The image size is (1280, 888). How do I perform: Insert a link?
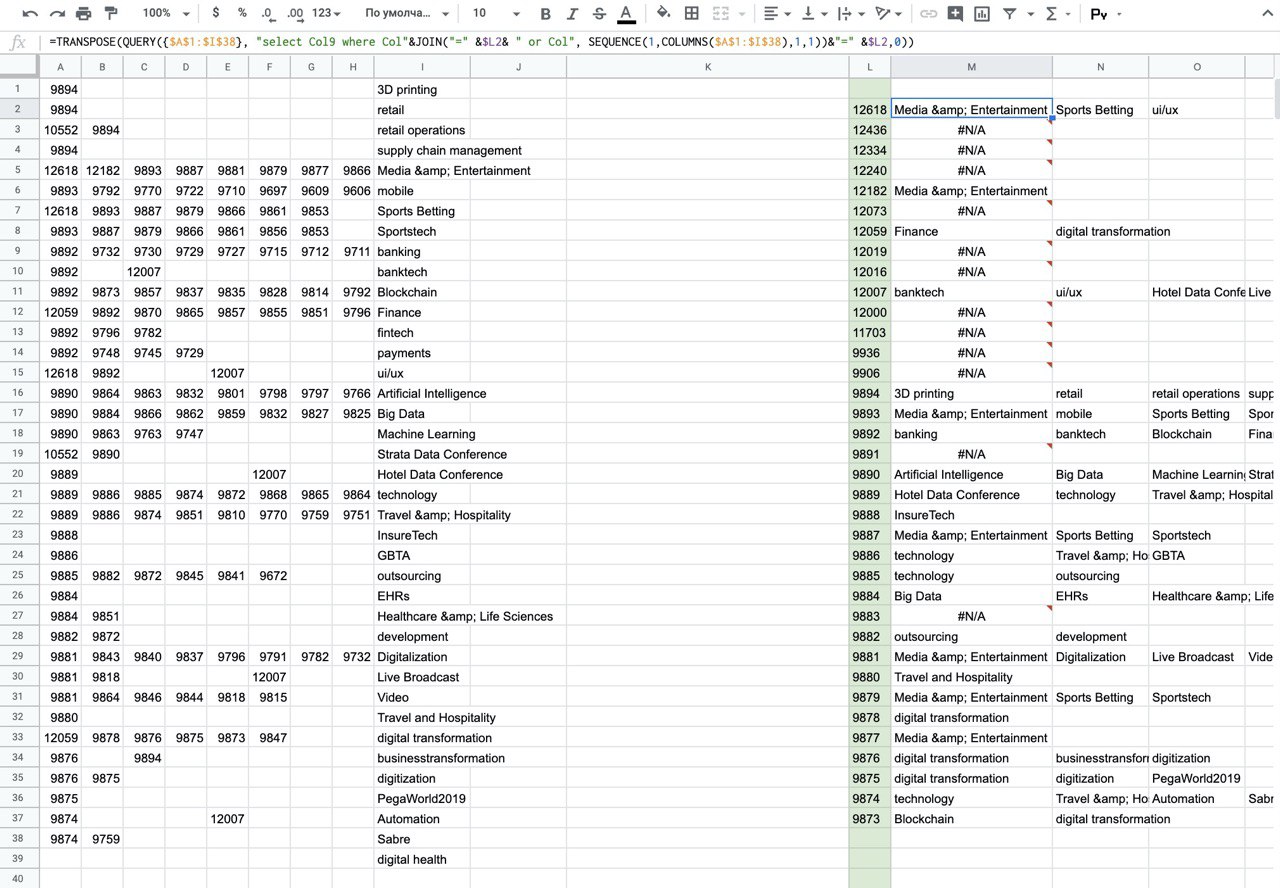(x=928, y=14)
